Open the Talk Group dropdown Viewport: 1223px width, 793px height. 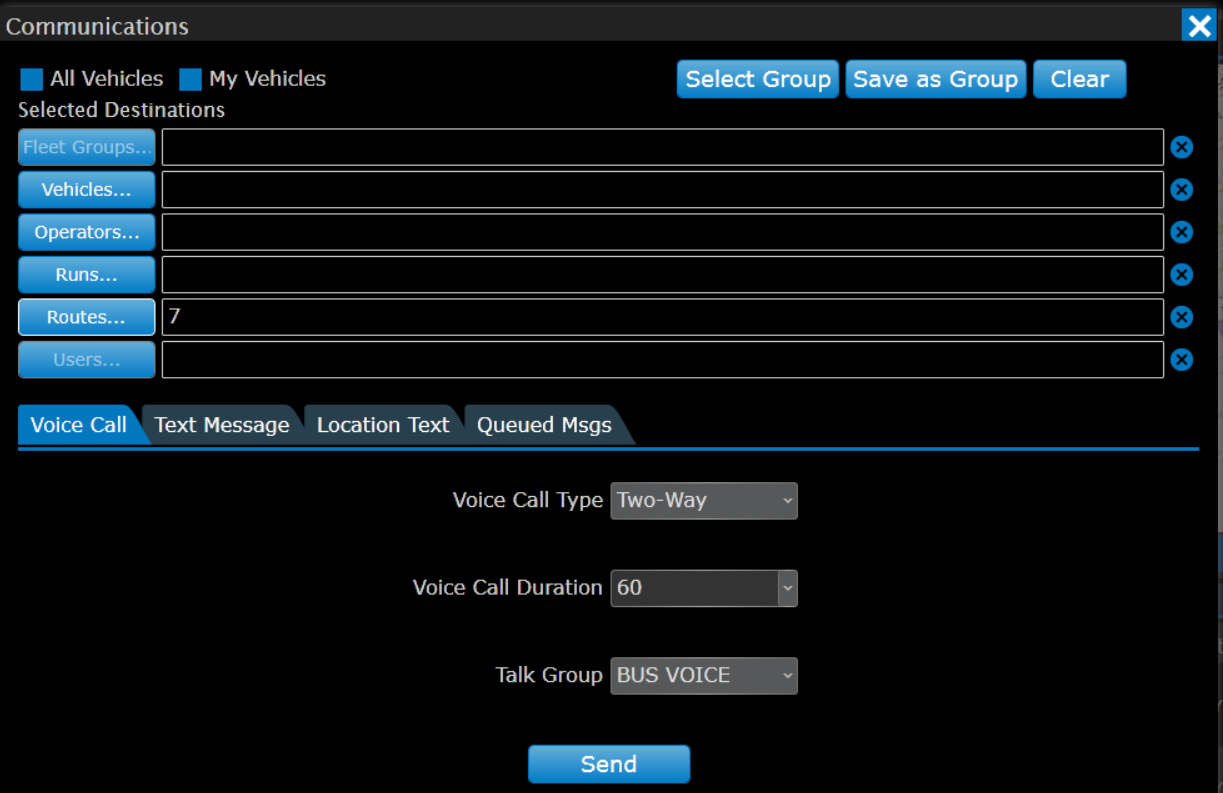704,676
